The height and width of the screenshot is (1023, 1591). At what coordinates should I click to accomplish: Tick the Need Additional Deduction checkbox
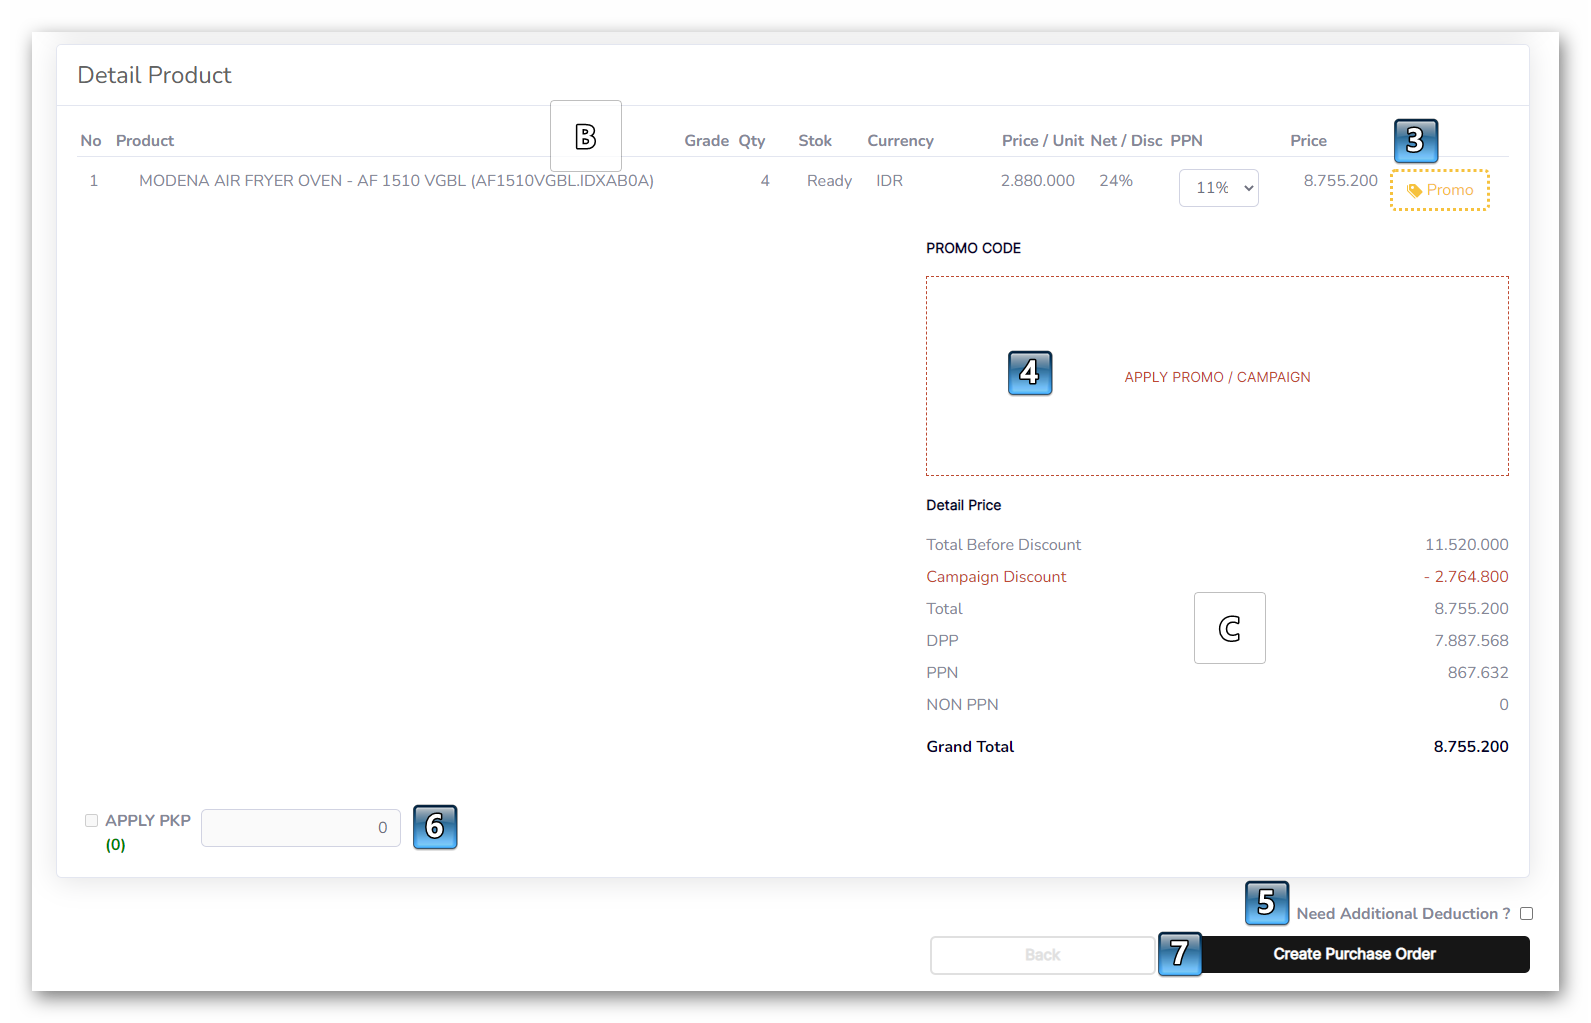[x=1526, y=913]
